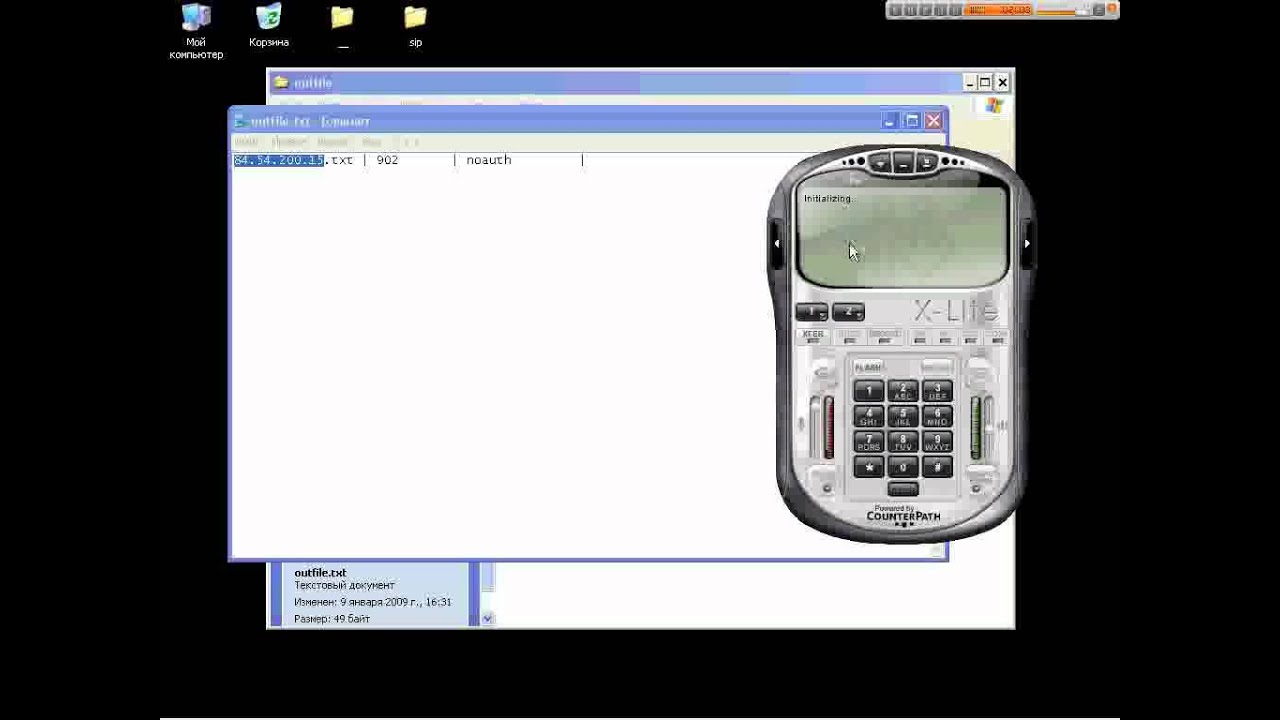This screenshot has height=720, width=1280.
Task: Click the 902 value in Notepad
Action: [x=387, y=160]
